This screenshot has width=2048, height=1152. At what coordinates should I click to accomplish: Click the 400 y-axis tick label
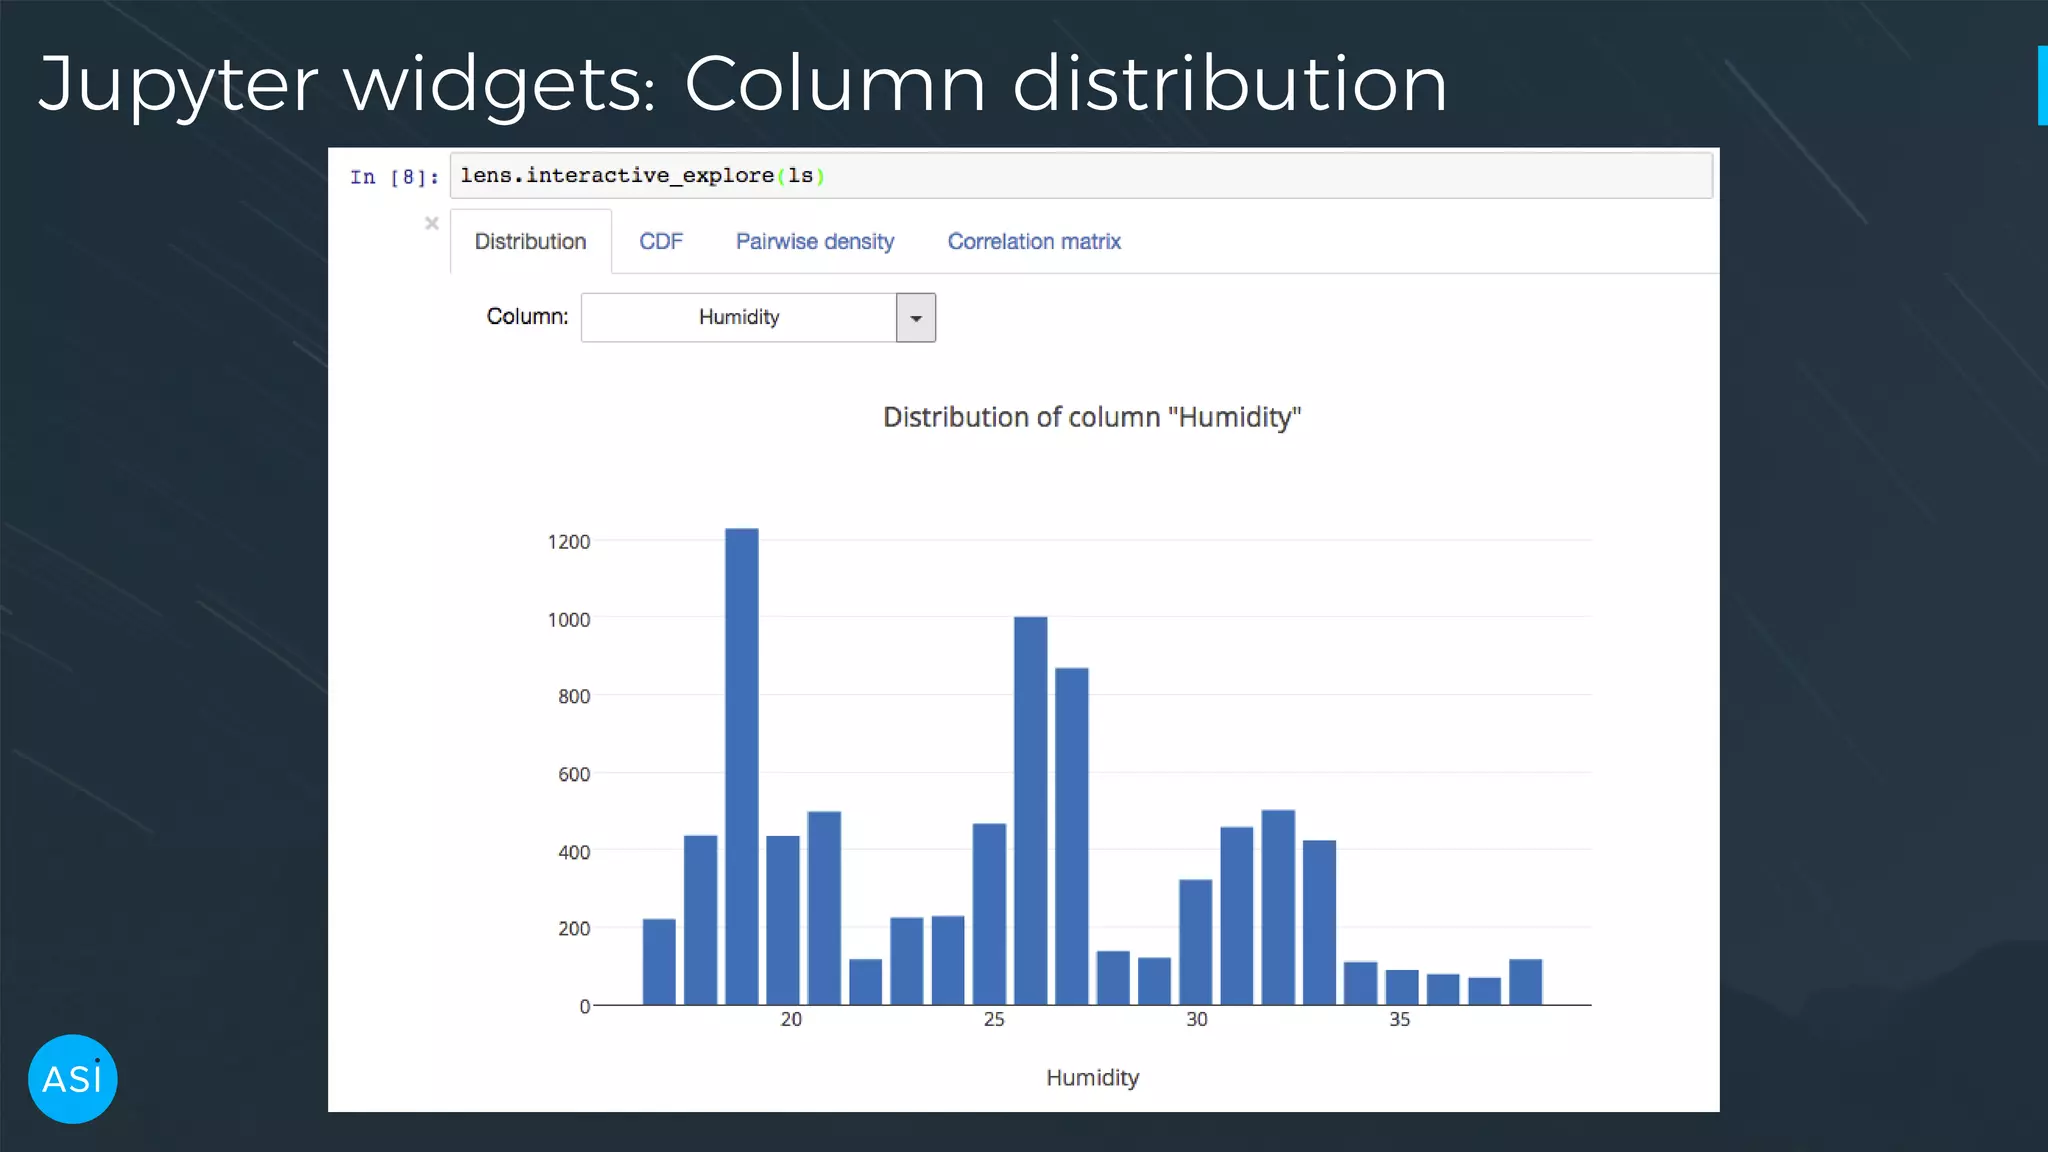(574, 852)
